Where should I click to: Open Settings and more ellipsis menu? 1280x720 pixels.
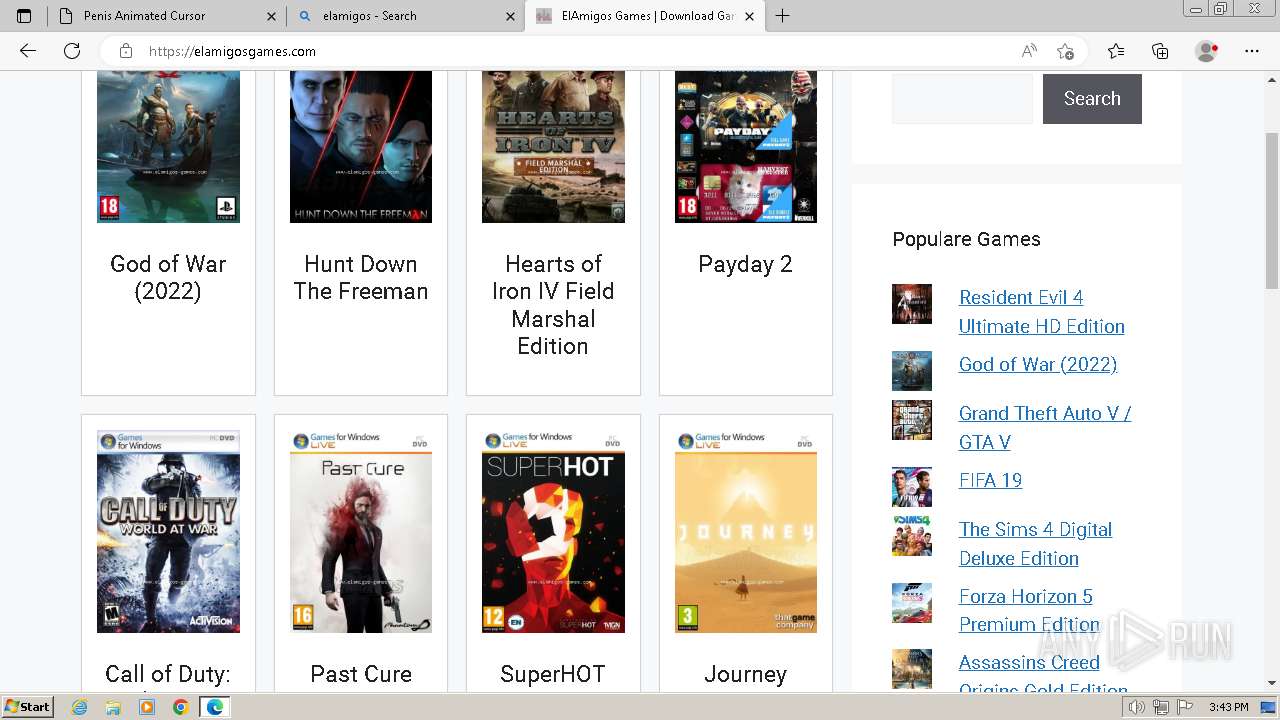[x=1252, y=51]
